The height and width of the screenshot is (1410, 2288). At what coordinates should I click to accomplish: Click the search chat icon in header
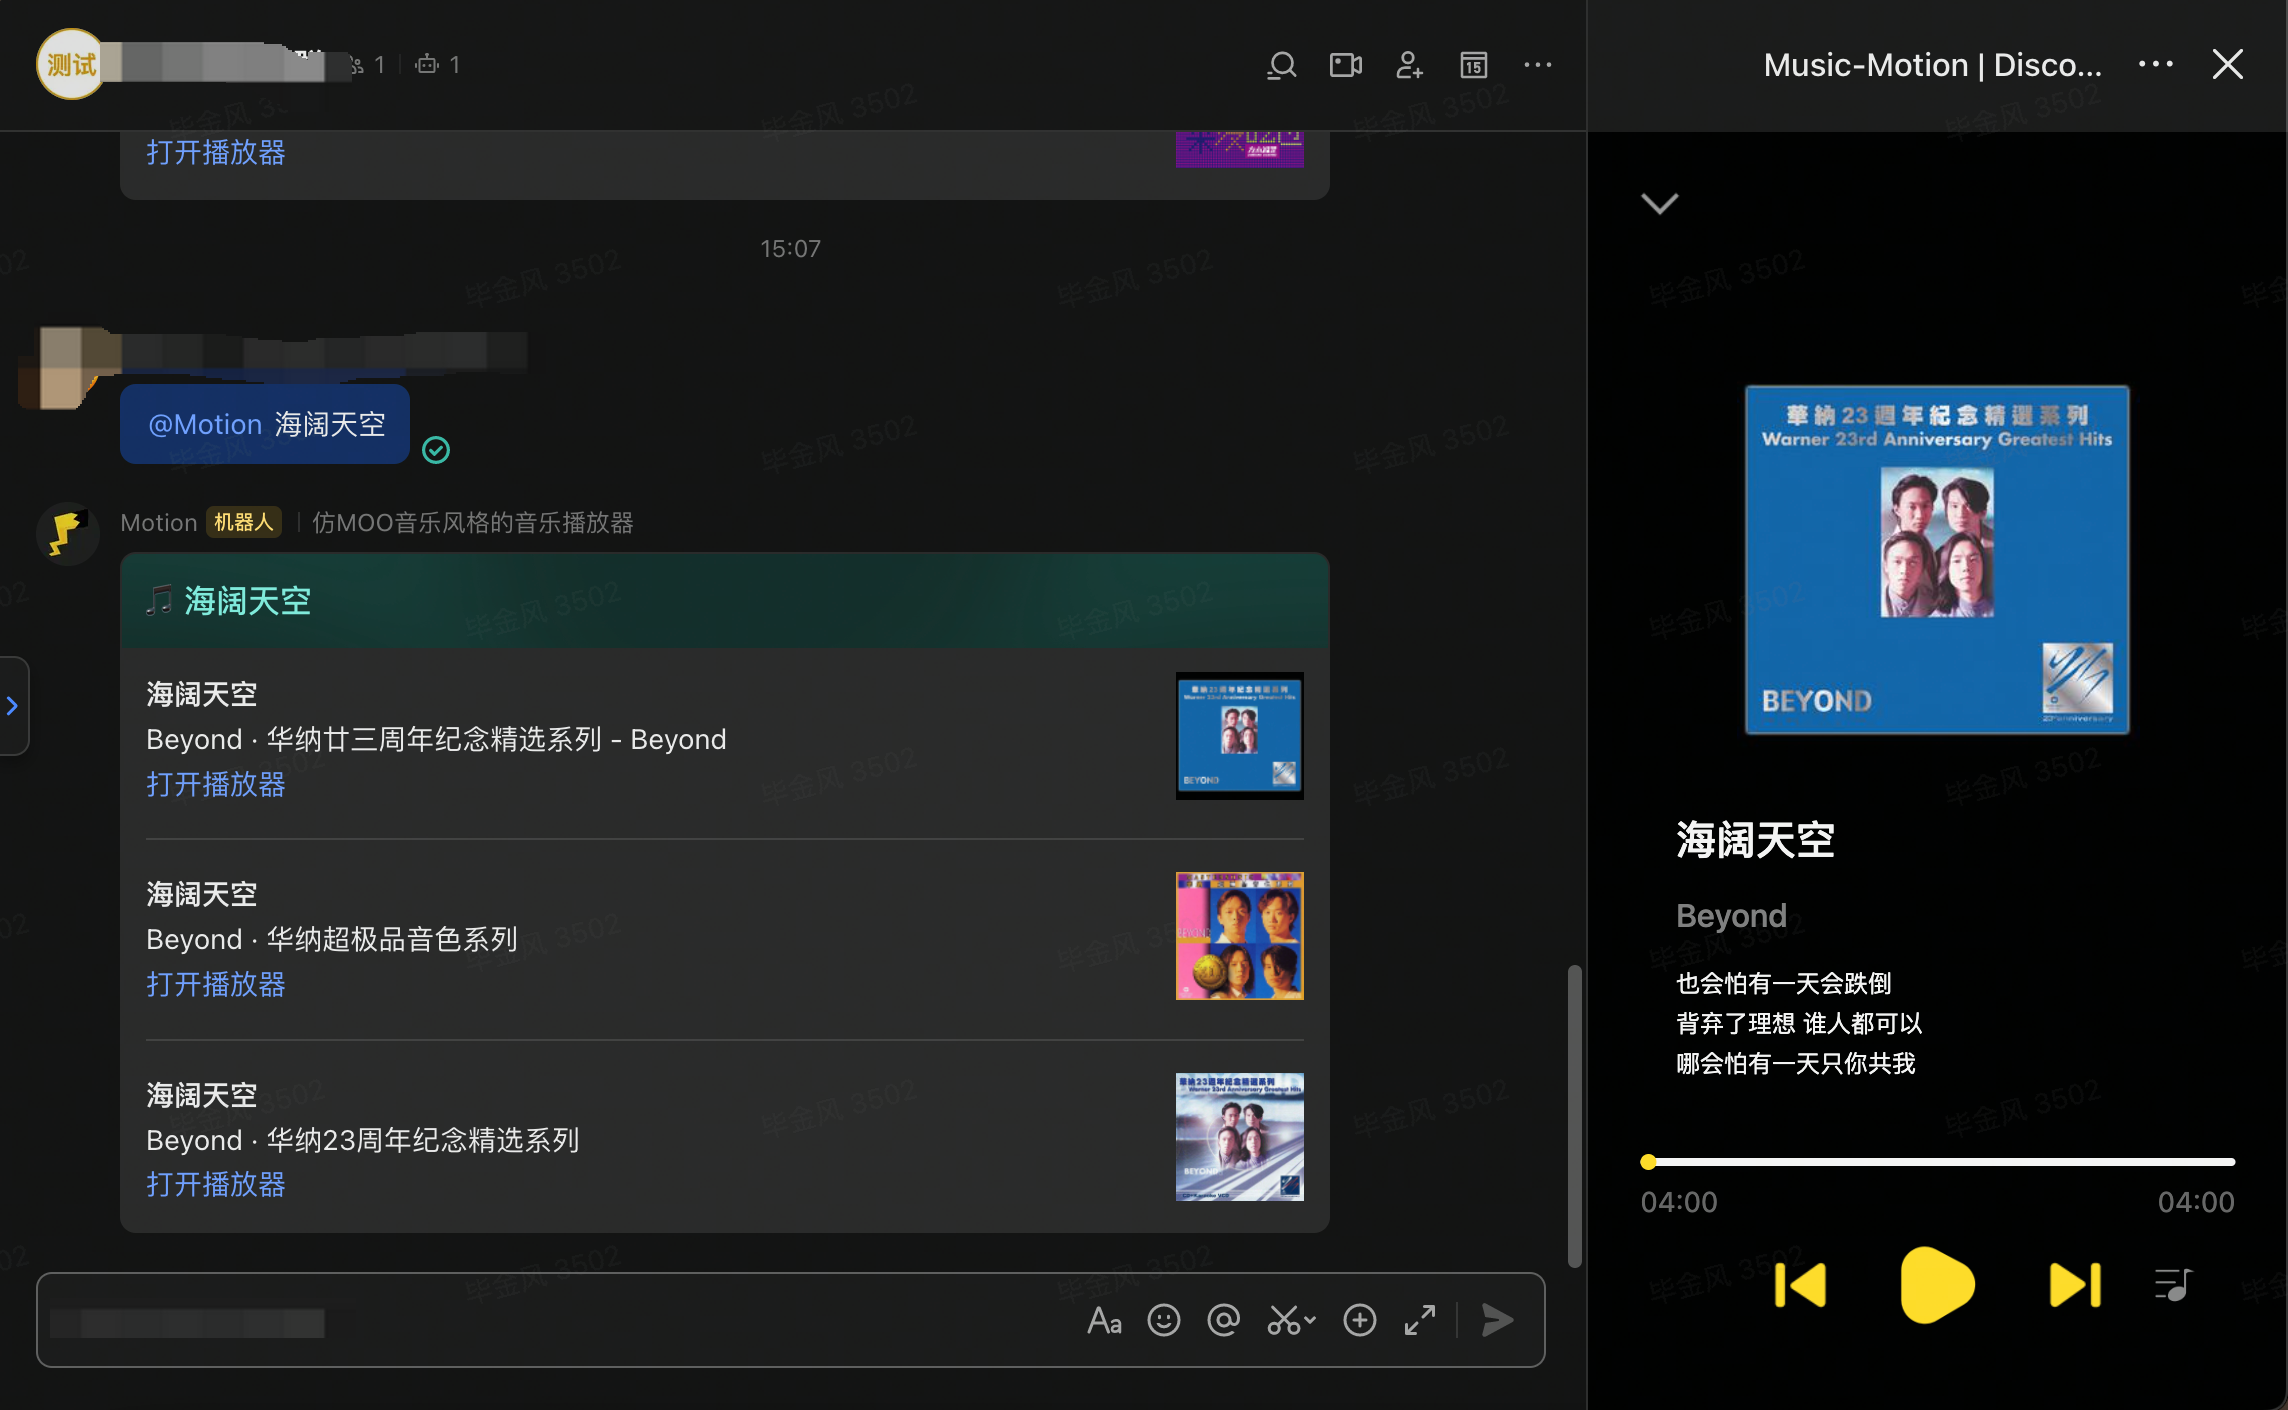click(x=1281, y=66)
